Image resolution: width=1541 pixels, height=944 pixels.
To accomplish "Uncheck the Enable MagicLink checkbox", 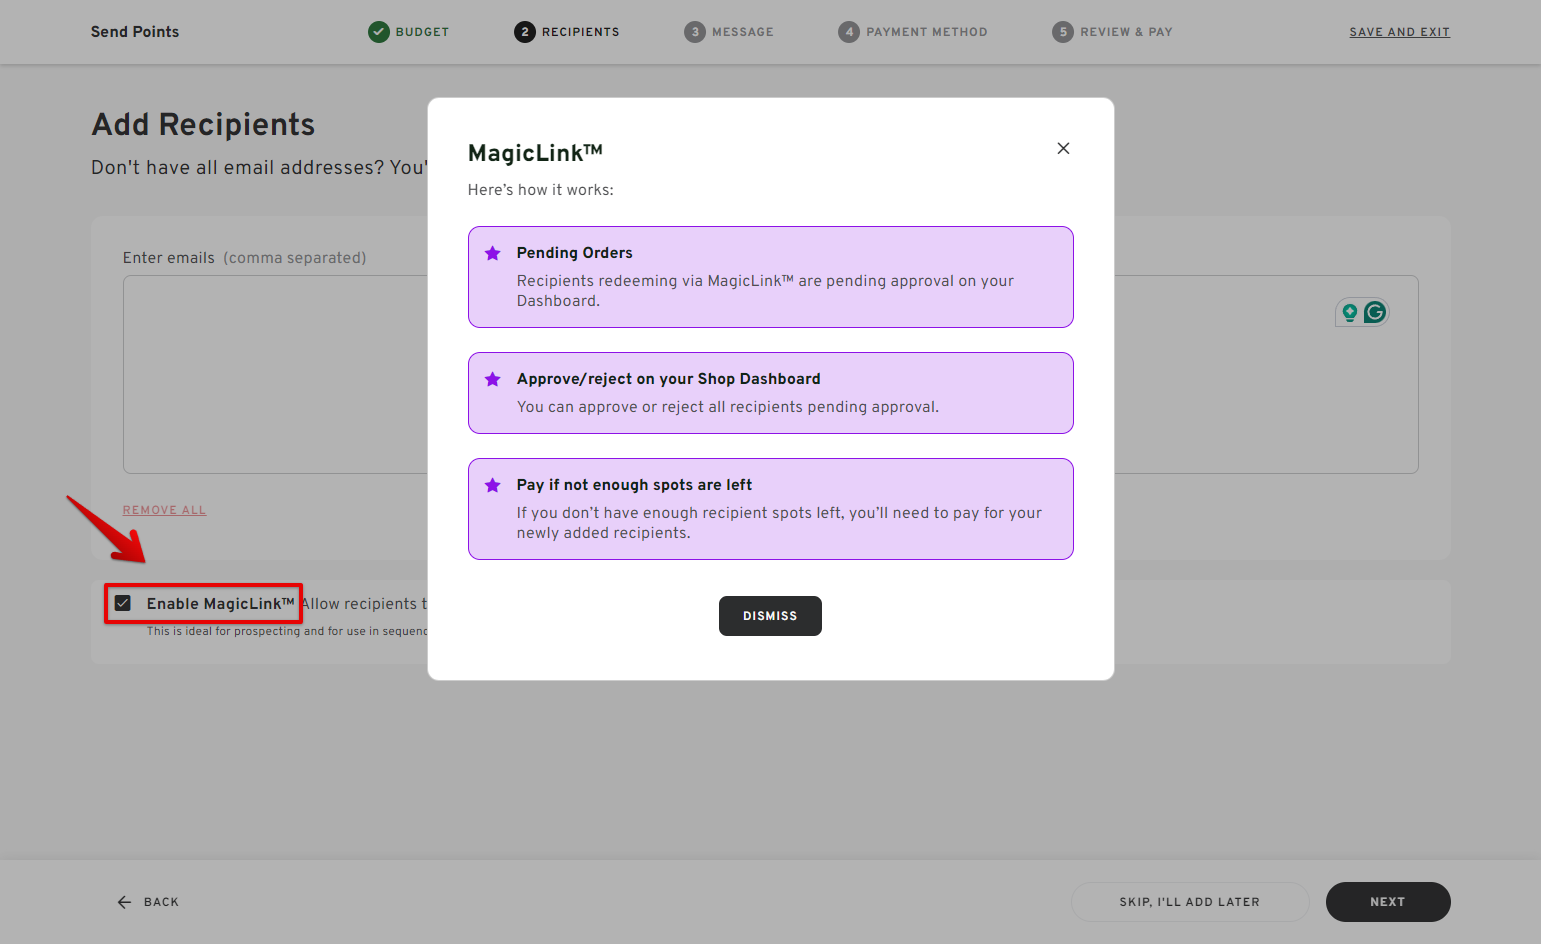I will [x=123, y=602].
